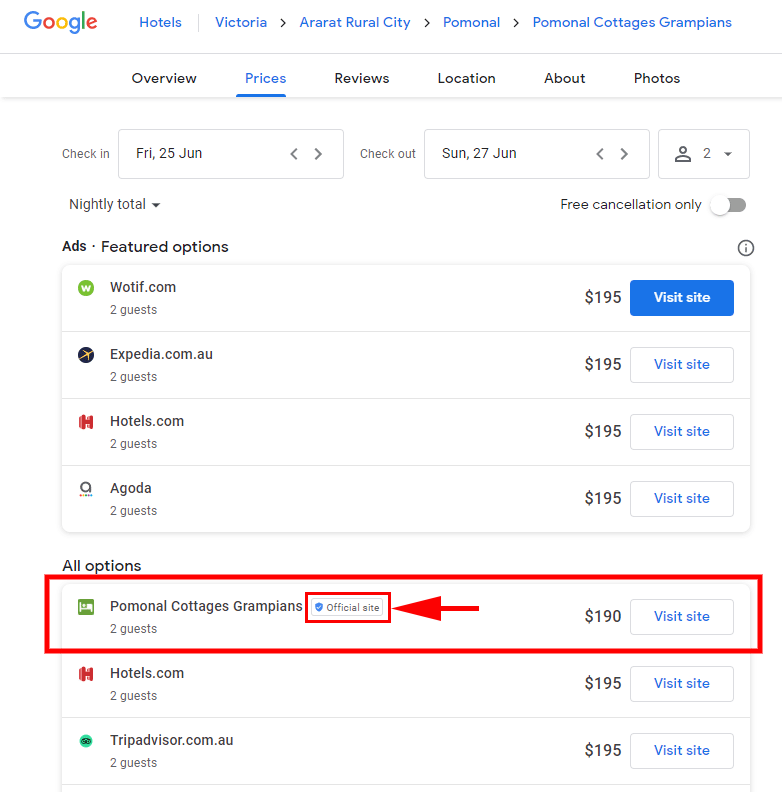Open the Photos tab
This screenshot has height=792, width=782.
click(x=656, y=78)
